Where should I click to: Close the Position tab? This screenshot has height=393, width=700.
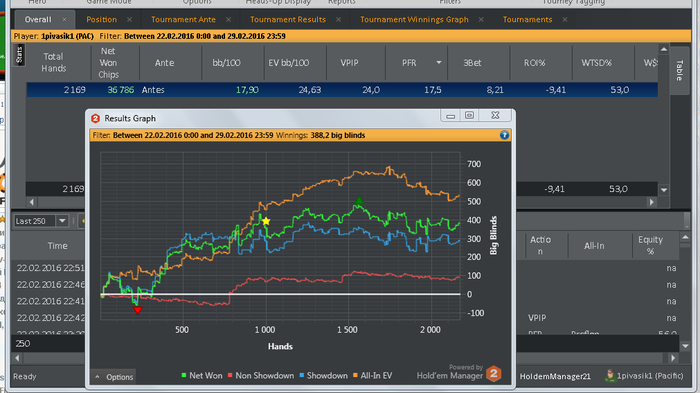(129, 20)
